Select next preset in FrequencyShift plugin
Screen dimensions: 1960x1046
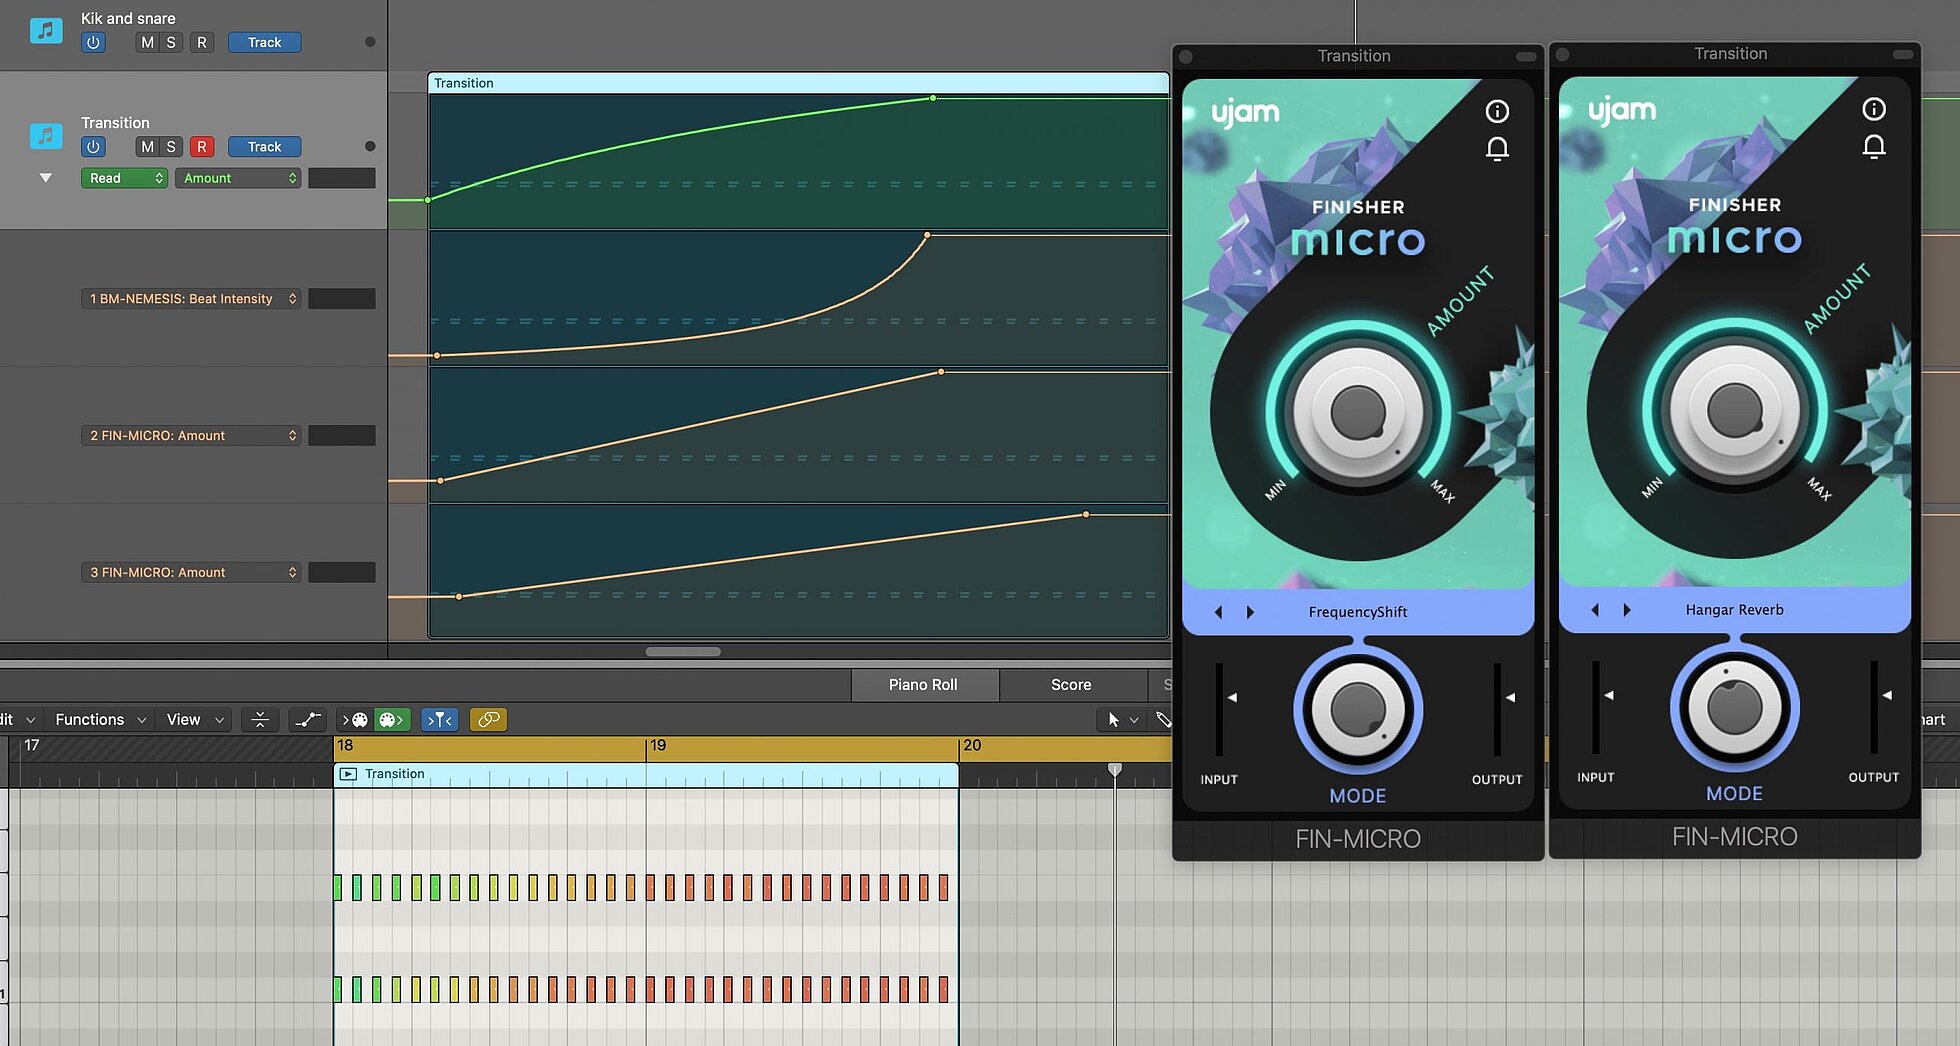tap(1250, 612)
